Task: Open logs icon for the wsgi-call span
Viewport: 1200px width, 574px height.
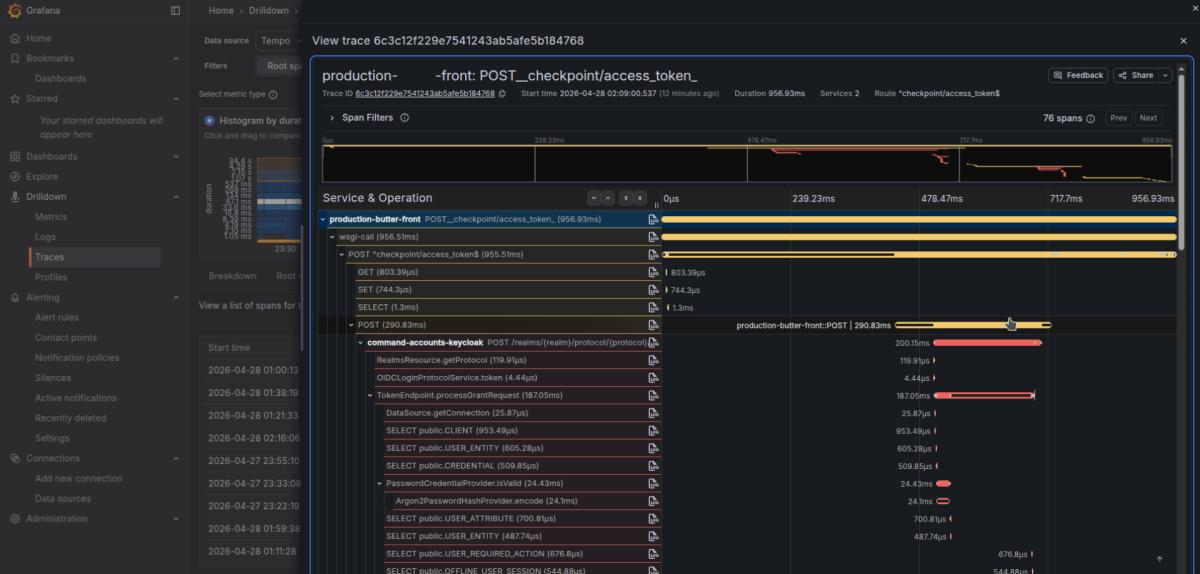Action: click(653, 237)
